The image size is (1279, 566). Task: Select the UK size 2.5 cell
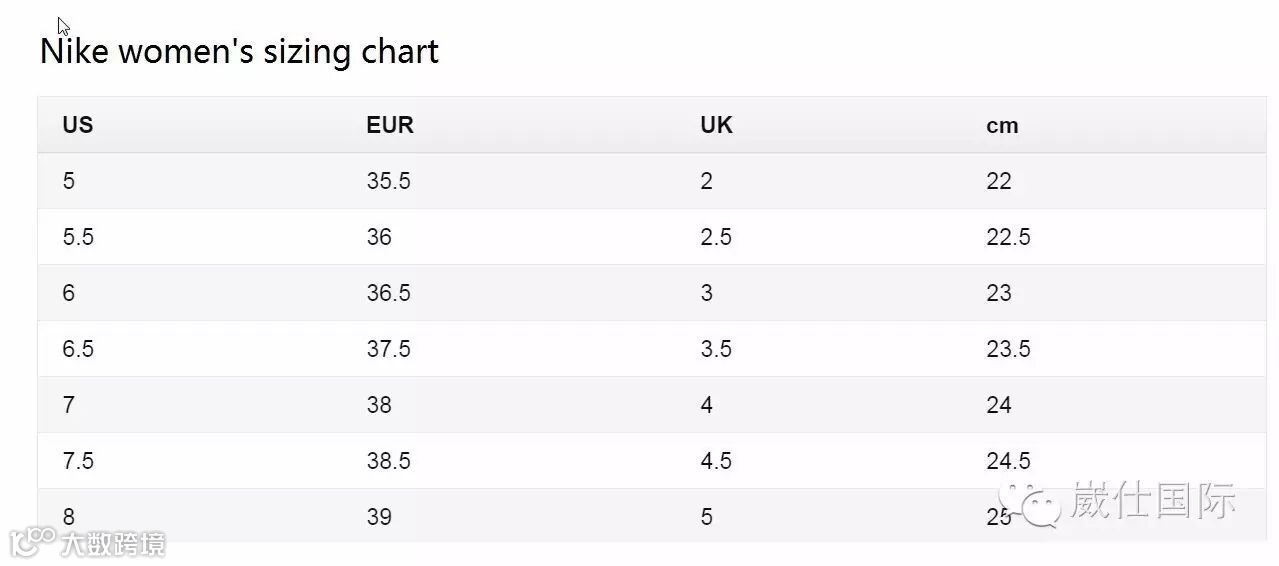[716, 237]
